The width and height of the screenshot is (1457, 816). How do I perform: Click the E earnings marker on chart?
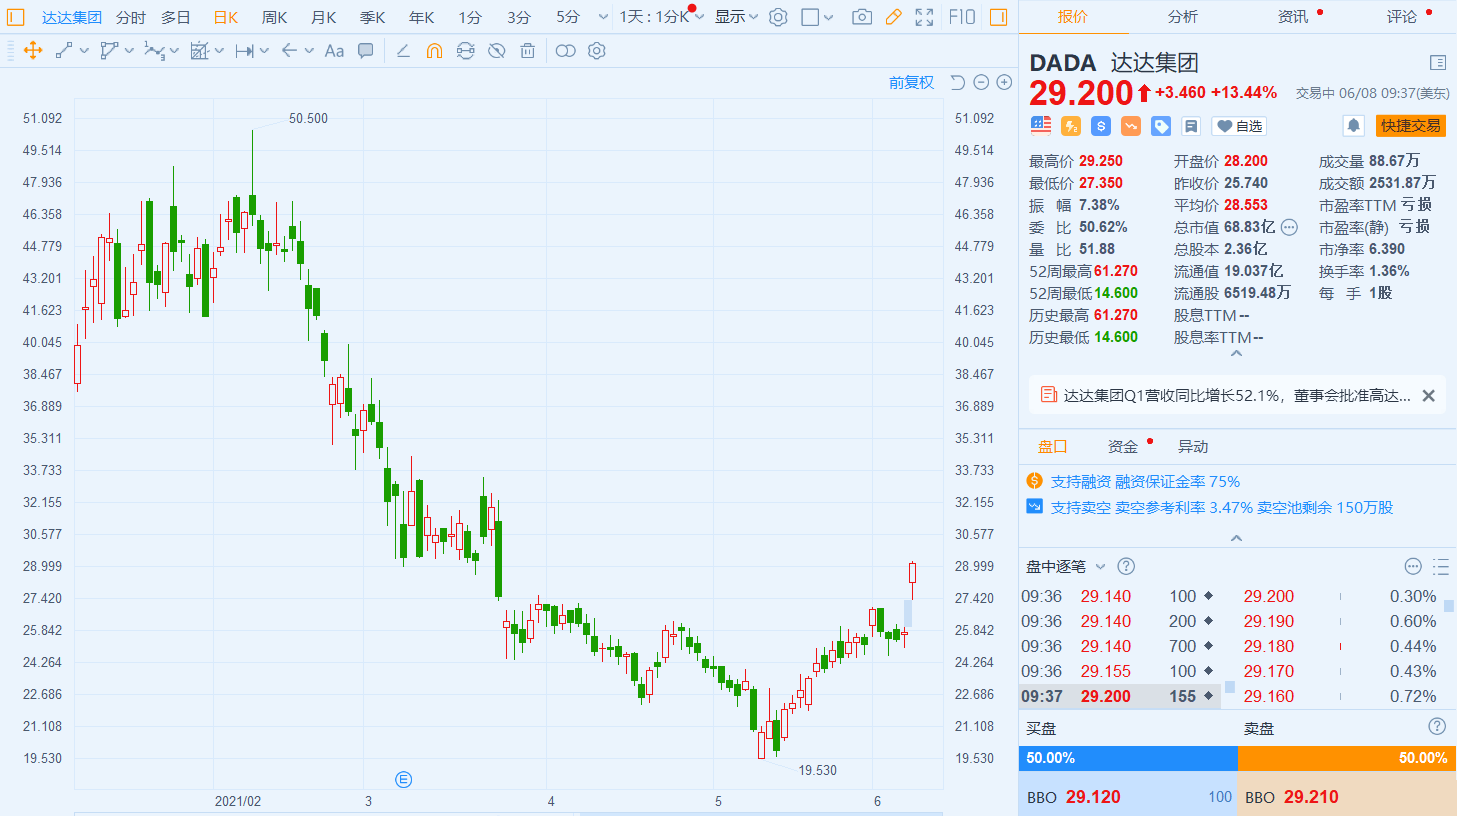[403, 779]
